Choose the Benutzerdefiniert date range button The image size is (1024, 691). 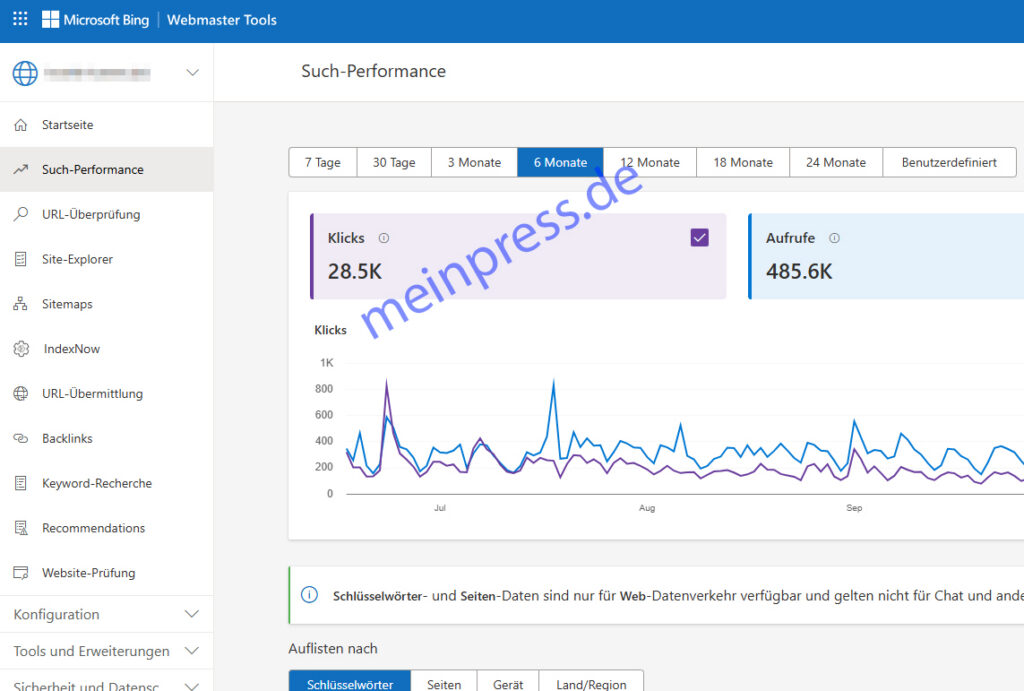click(949, 163)
